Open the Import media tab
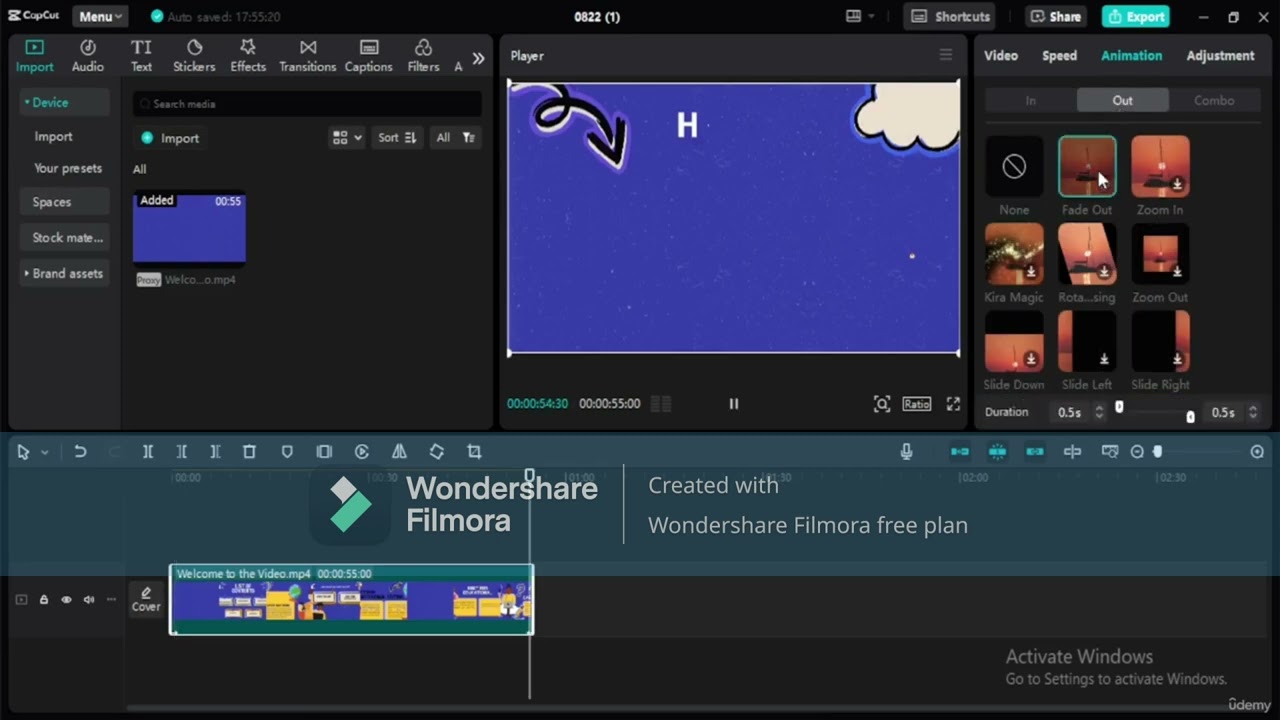Image resolution: width=1280 pixels, height=720 pixels. [34, 56]
